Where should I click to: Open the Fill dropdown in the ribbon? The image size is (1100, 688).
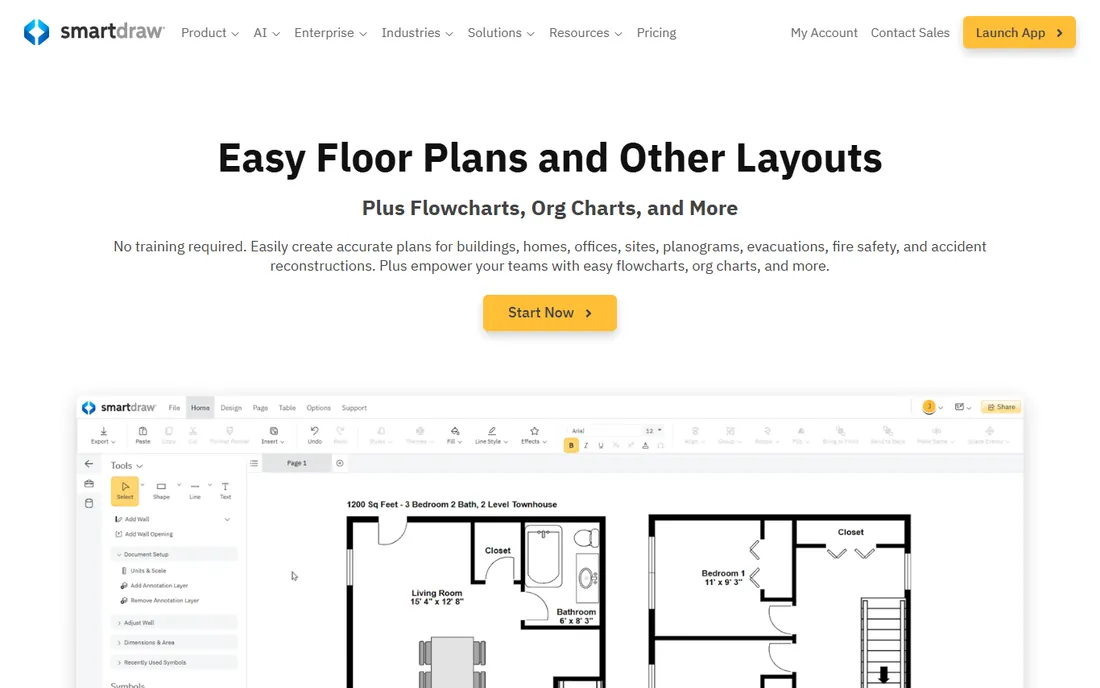[455, 436]
